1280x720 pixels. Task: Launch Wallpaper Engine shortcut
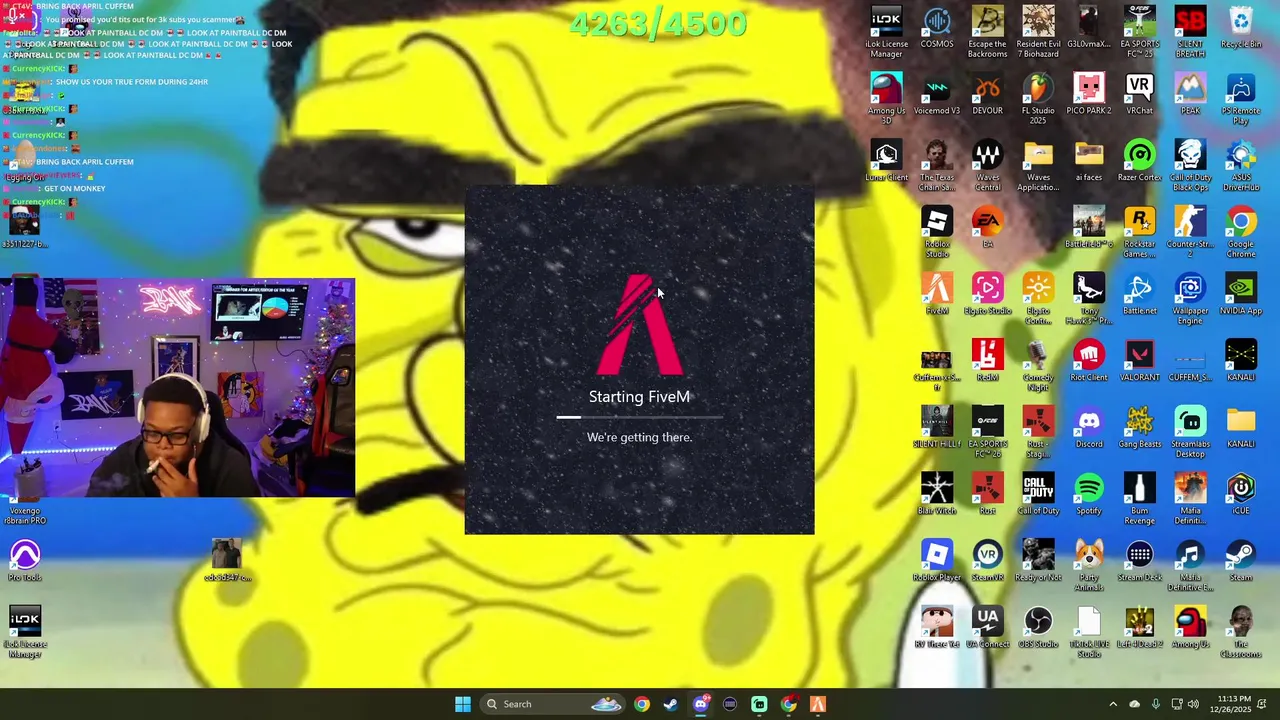tap(1190, 300)
